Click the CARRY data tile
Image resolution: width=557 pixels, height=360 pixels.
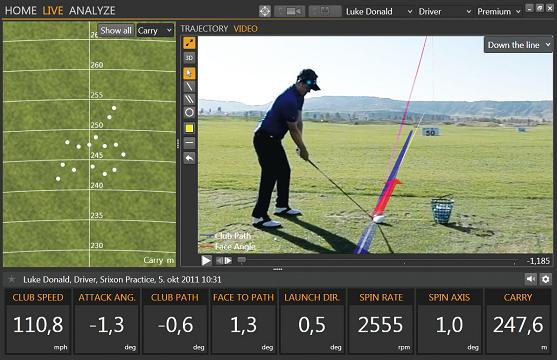tap(518, 322)
